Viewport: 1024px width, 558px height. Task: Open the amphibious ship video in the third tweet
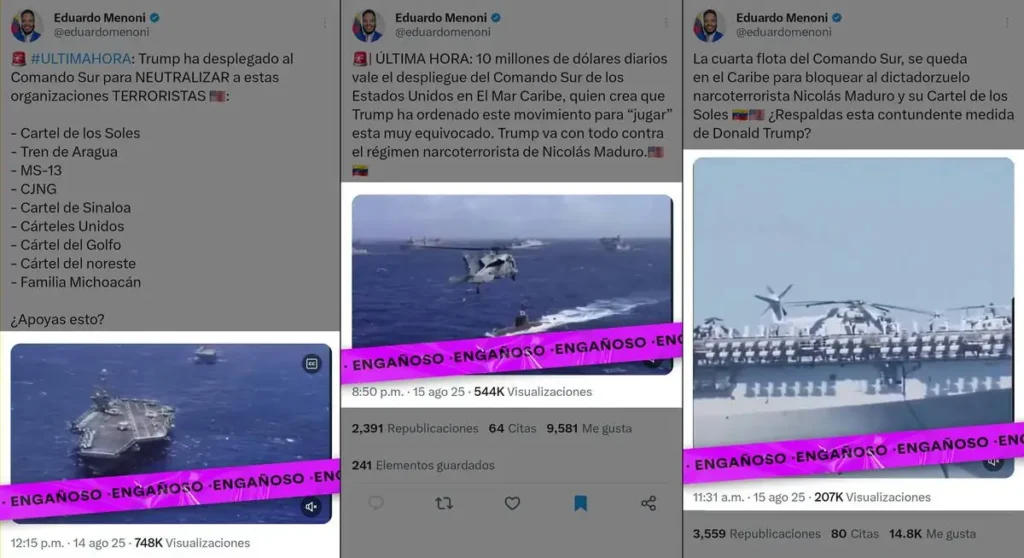[x=853, y=317]
